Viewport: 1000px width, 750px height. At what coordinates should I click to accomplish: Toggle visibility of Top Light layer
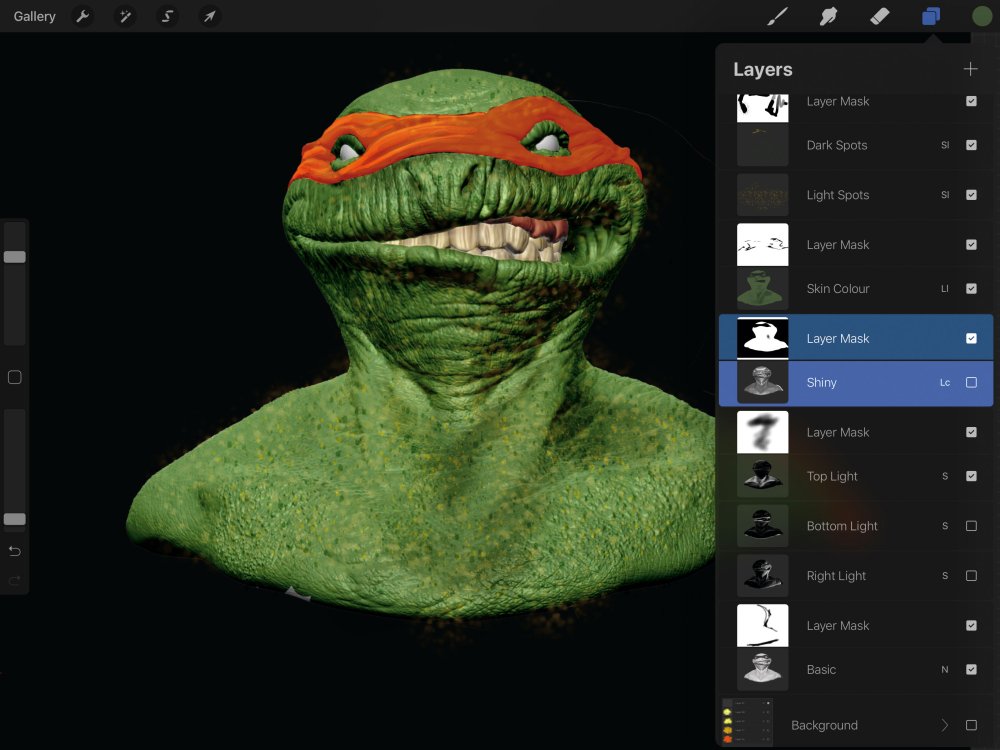pyautogui.click(x=971, y=476)
